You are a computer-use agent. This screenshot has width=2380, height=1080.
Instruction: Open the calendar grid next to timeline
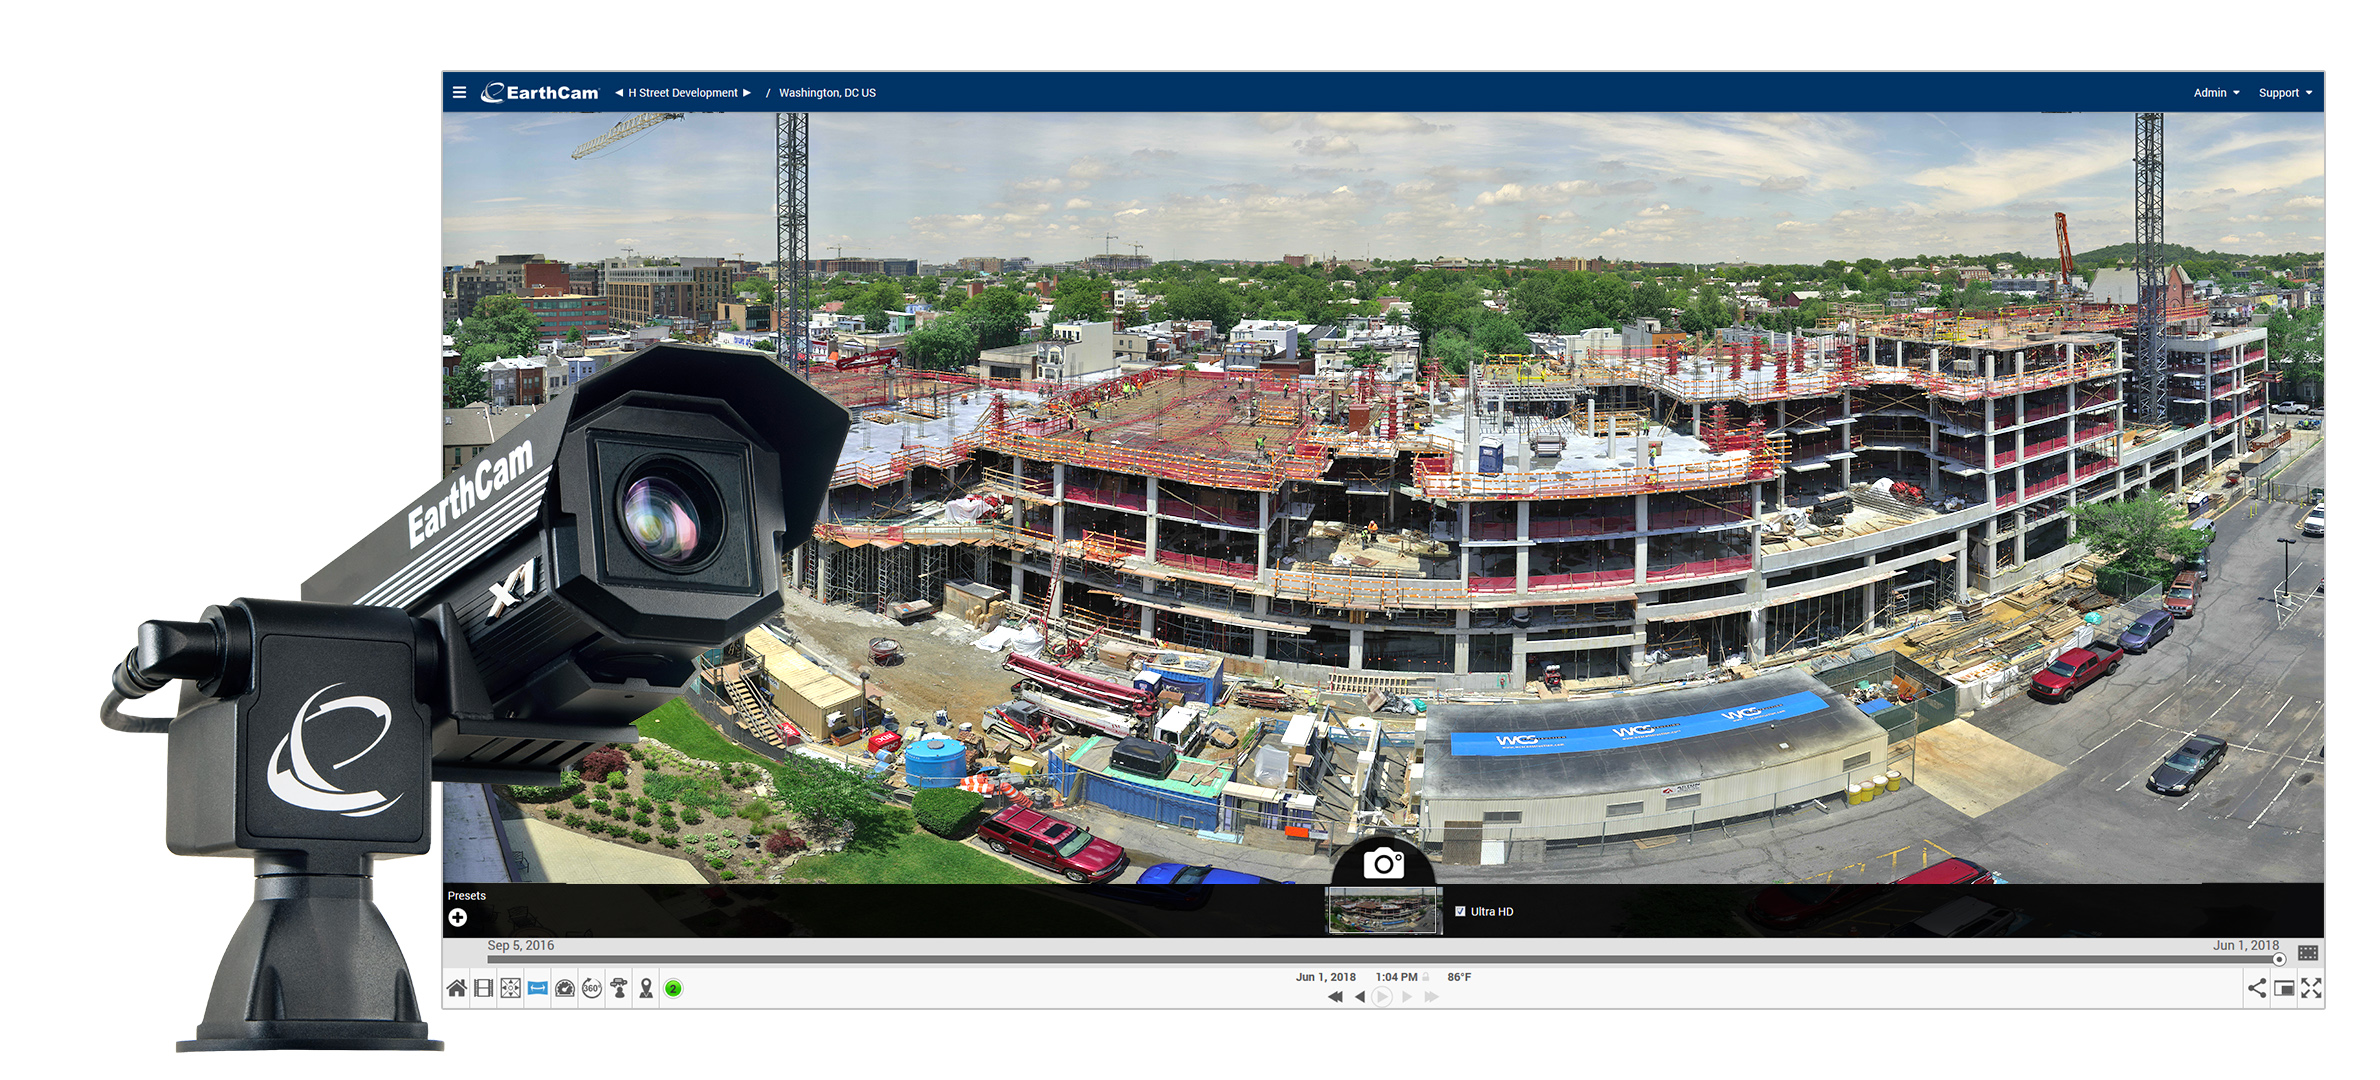(x=2308, y=953)
